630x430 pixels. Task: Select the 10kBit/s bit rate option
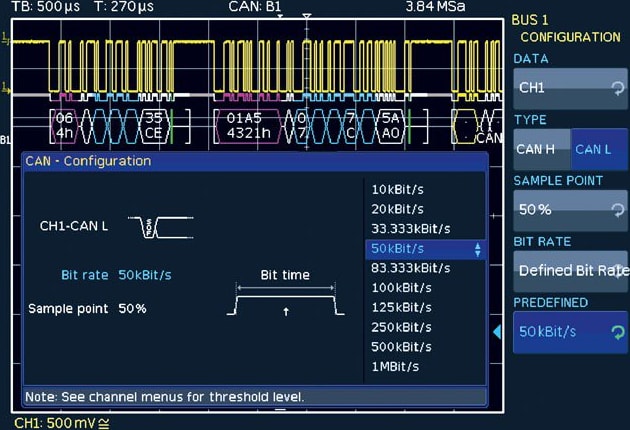tap(397, 189)
